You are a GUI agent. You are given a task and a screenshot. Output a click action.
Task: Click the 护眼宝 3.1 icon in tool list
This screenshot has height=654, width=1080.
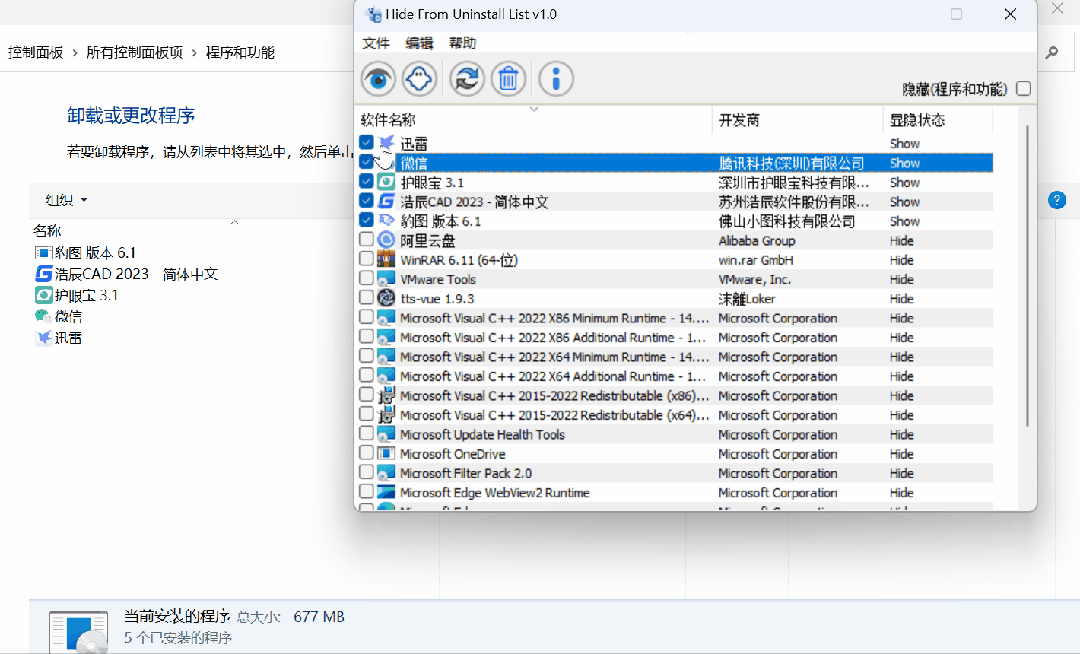click(x=386, y=182)
